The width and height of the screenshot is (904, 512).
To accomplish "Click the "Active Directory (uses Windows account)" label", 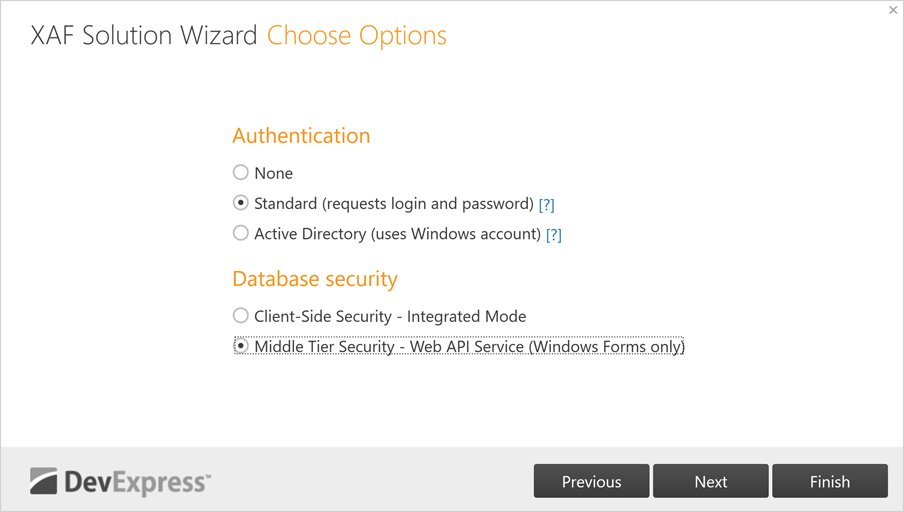I will click(x=397, y=233).
